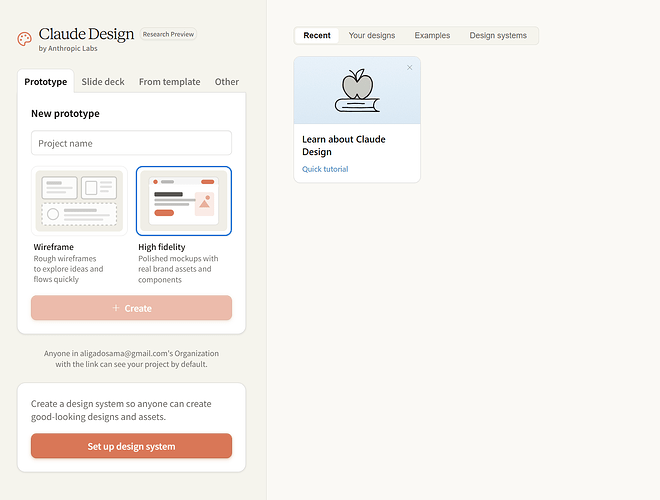The image size is (660, 500).
Task: Click the Learn about Claude Design title
Action: tap(344, 146)
